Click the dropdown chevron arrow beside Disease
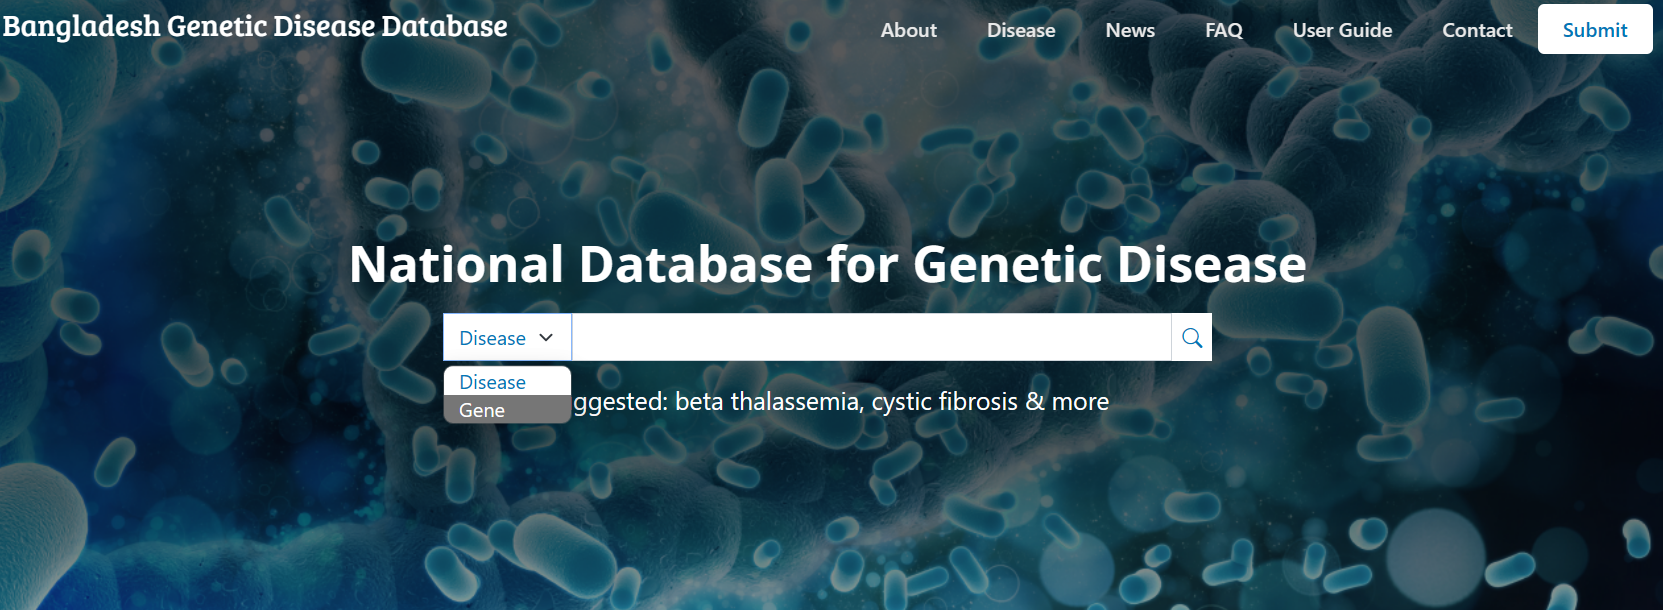Viewport: 1663px width, 610px height. click(x=546, y=338)
